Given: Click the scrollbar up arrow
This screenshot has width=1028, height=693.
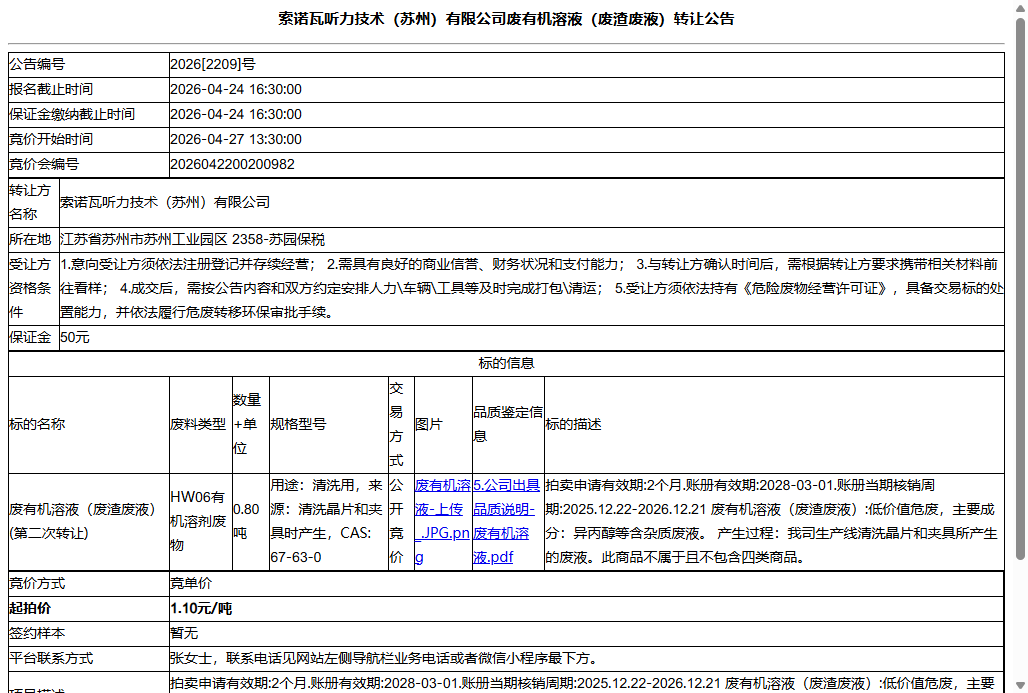Looking at the screenshot, I should click(1020, 7).
